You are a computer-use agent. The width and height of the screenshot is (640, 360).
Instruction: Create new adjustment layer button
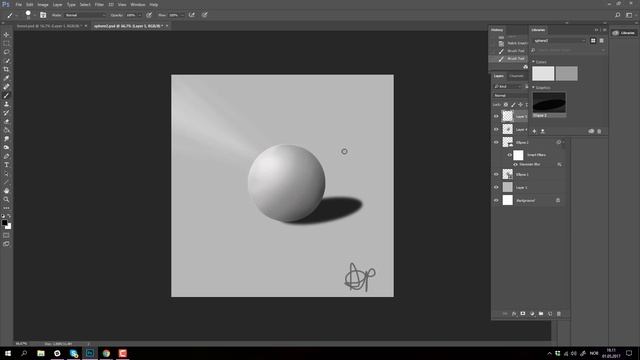[532, 313]
